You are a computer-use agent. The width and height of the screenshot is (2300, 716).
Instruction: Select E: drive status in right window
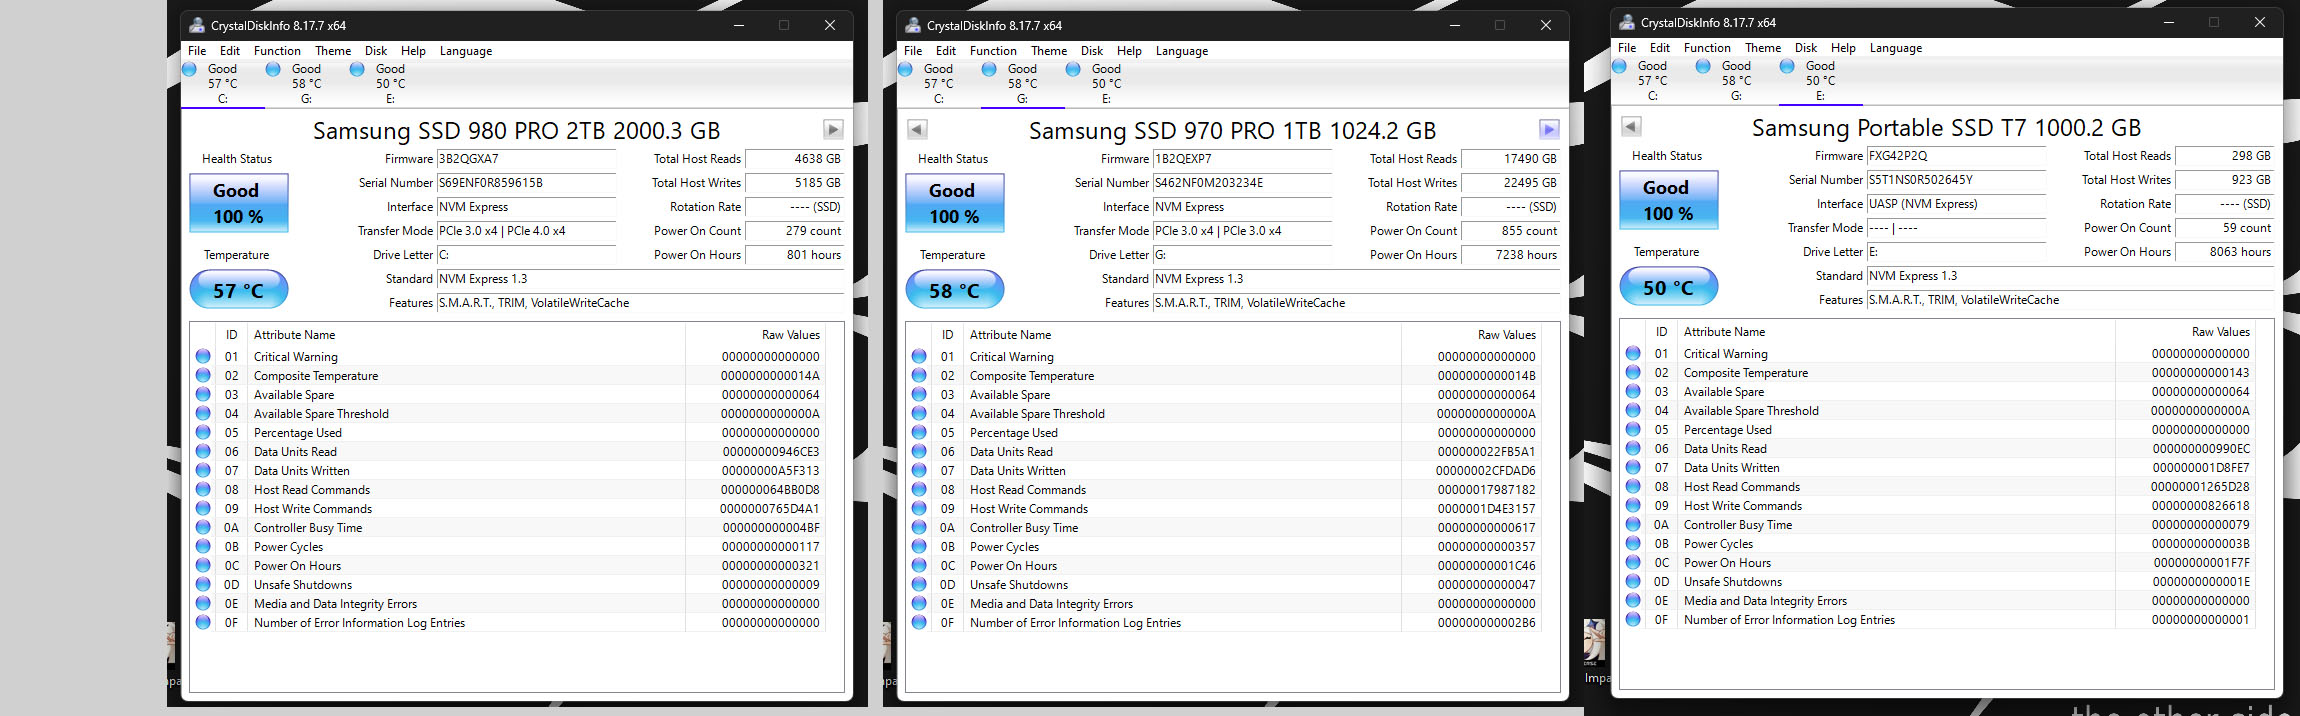click(1820, 81)
